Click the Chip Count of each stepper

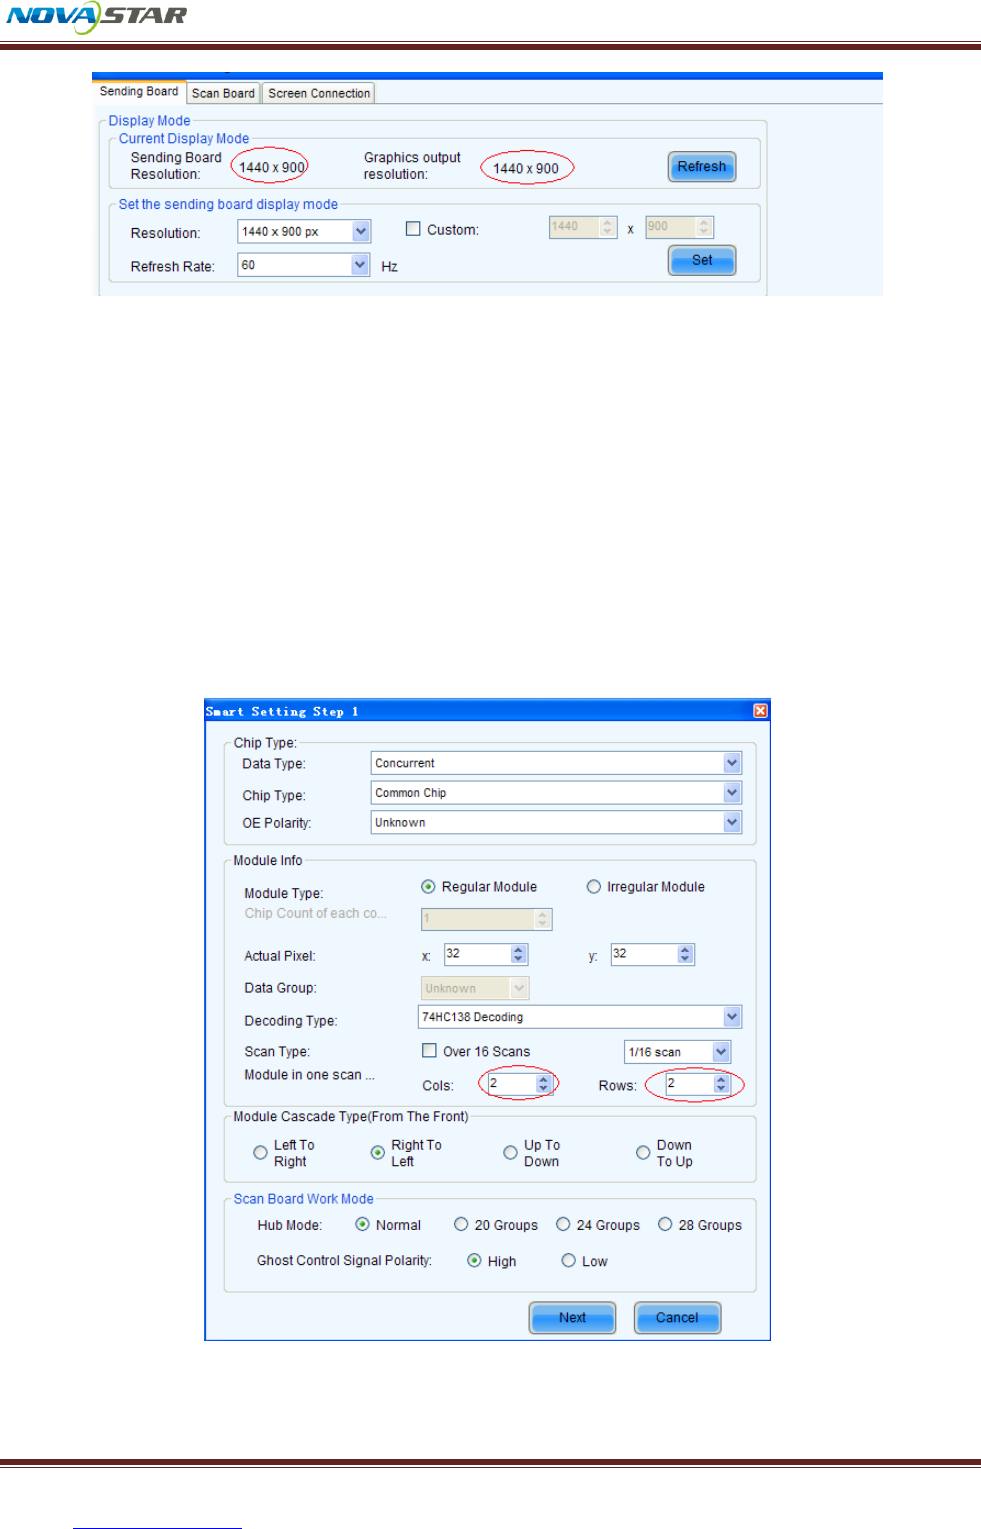coord(543,918)
